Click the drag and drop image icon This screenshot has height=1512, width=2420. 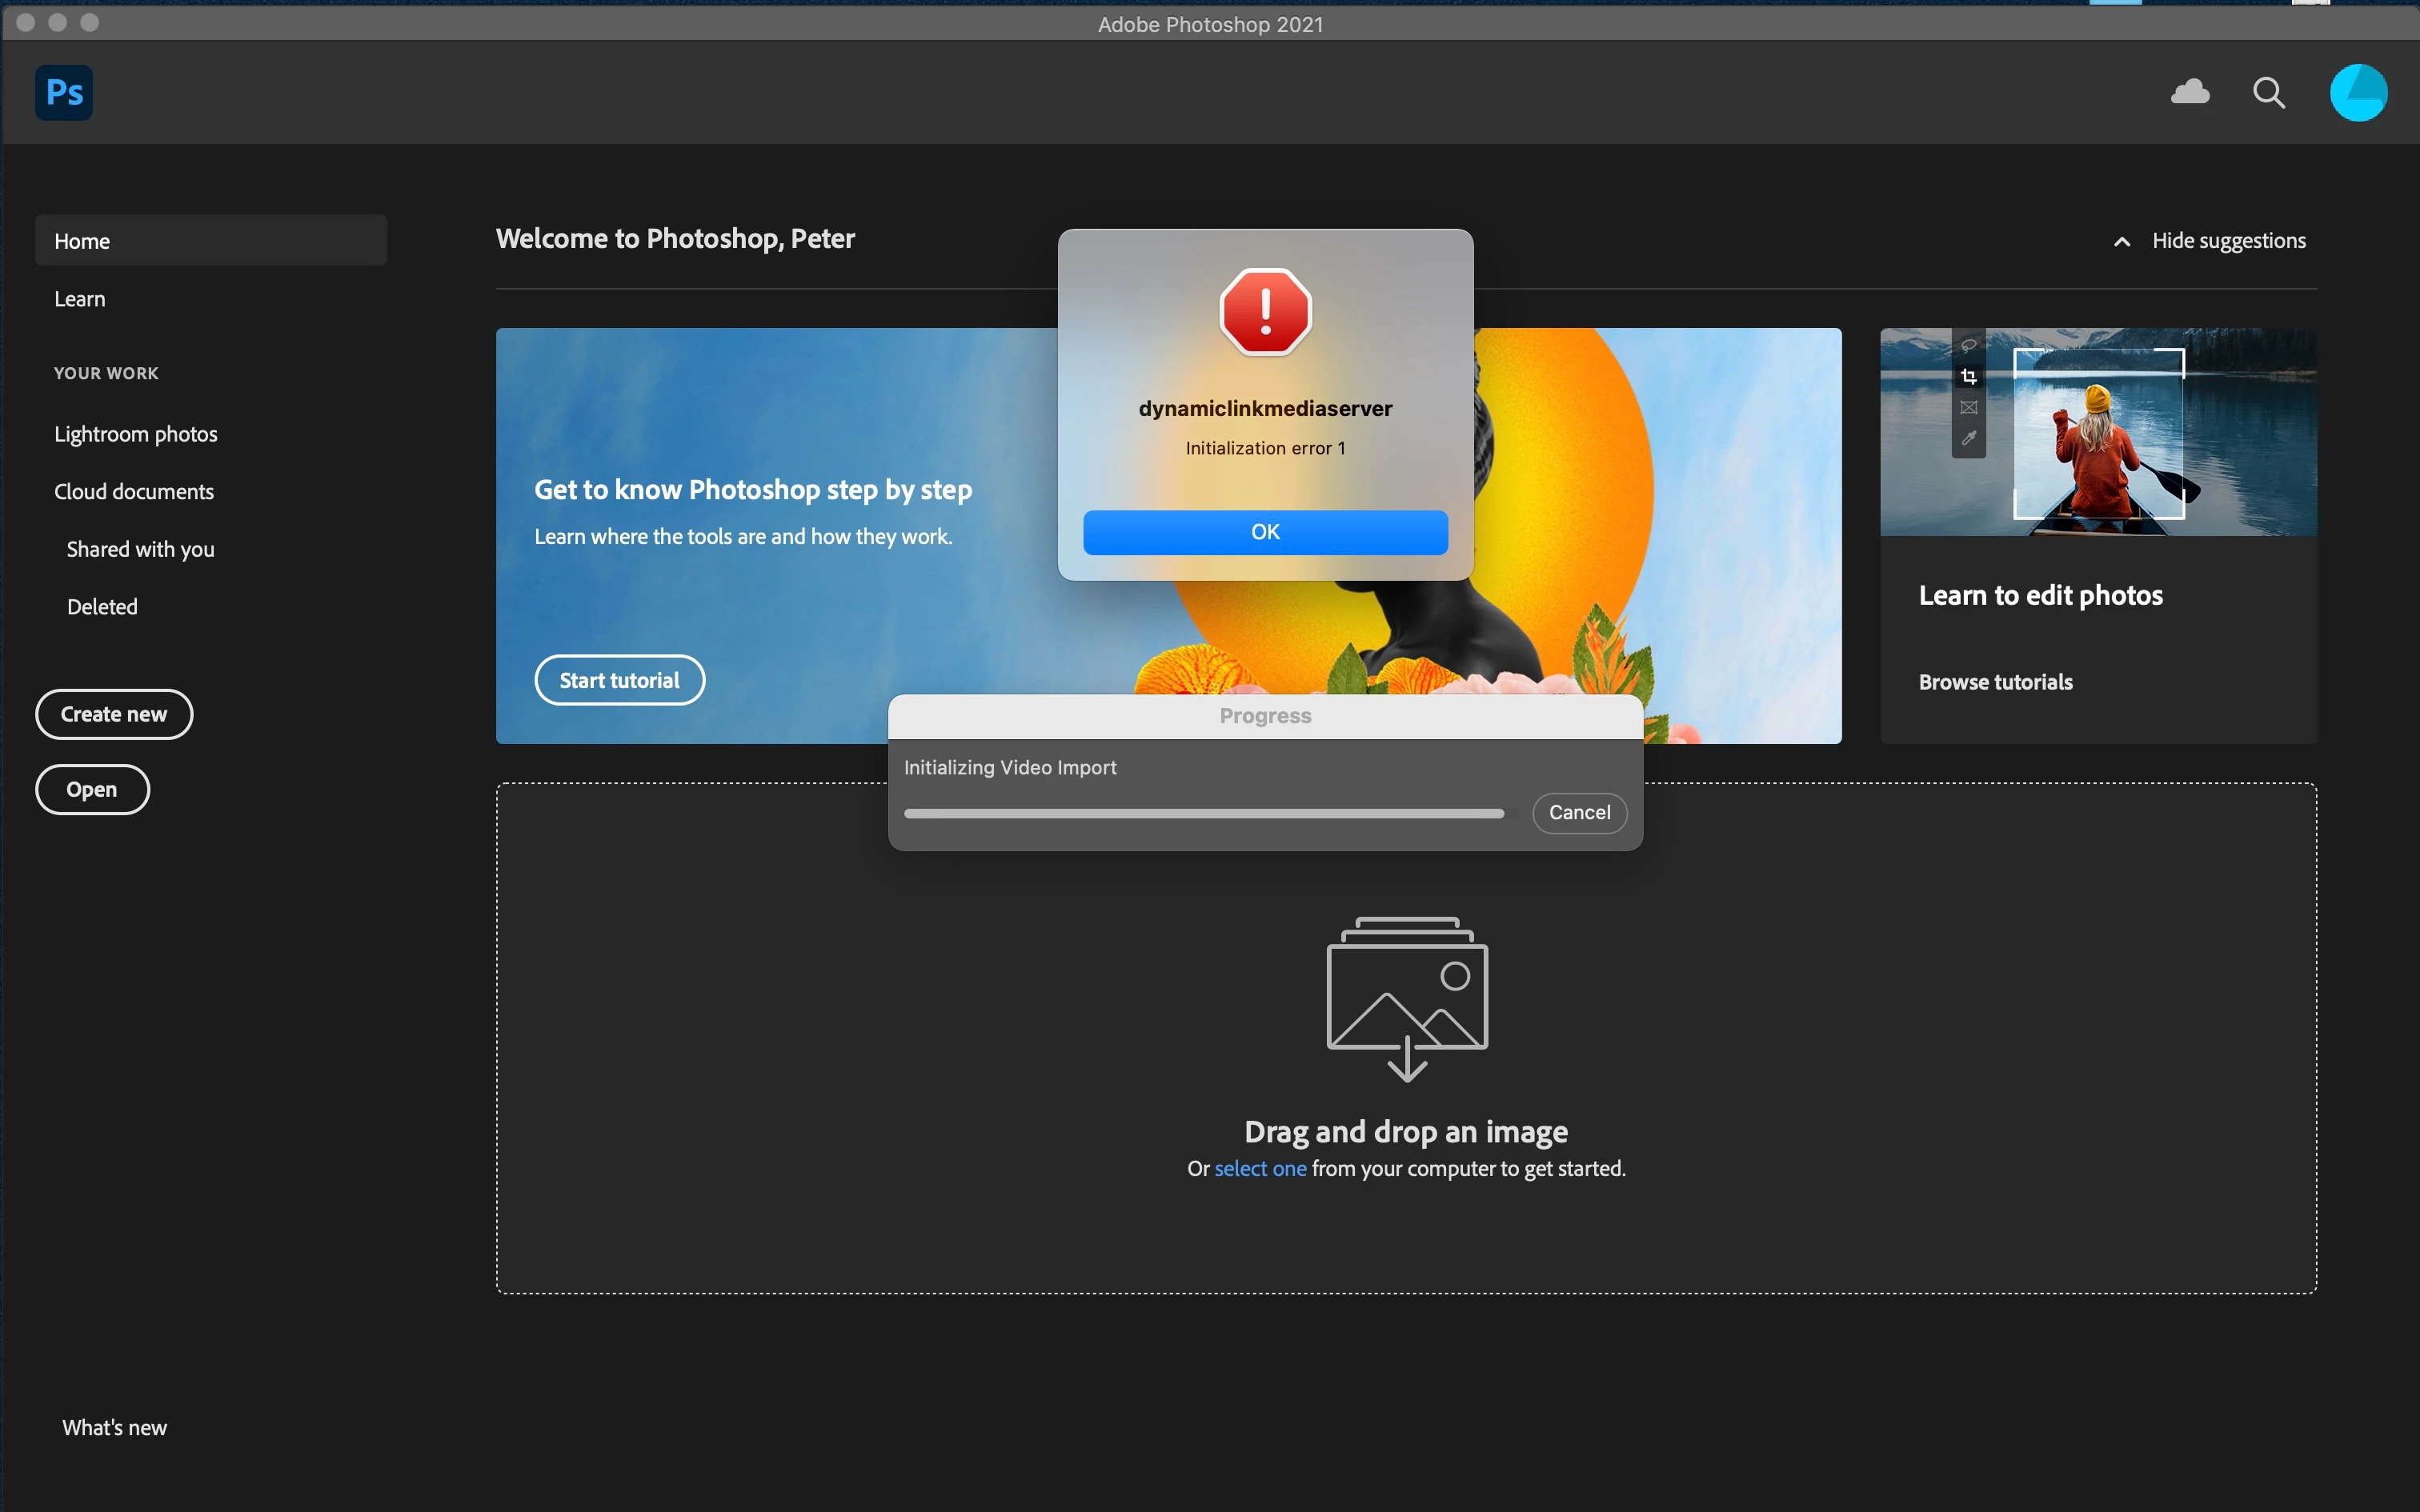pyautogui.click(x=1407, y=998)
